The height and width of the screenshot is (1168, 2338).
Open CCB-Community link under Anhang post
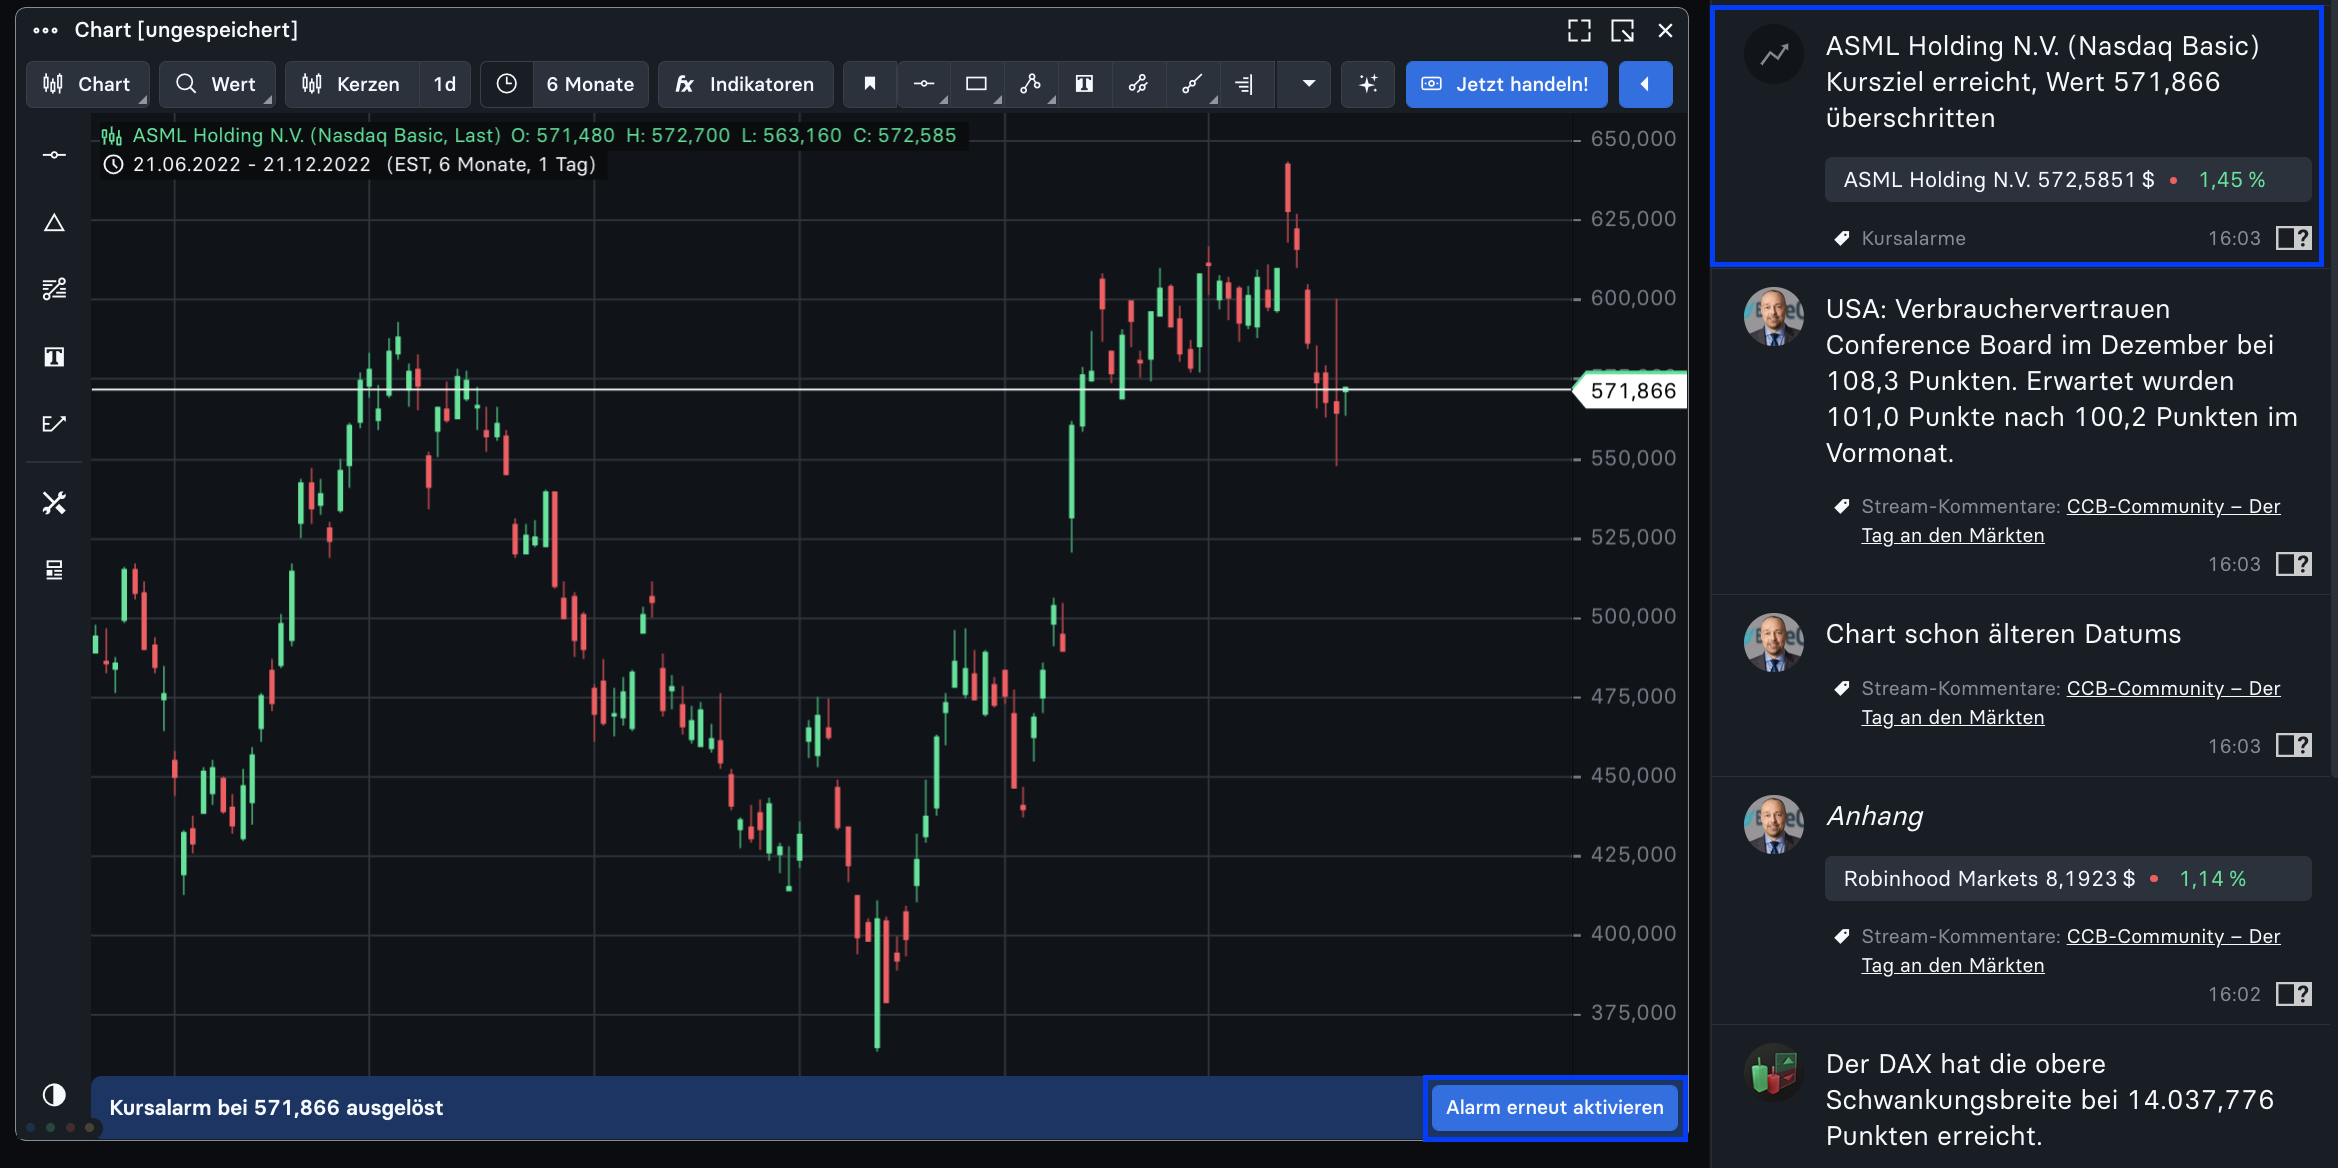point(2071,951)
